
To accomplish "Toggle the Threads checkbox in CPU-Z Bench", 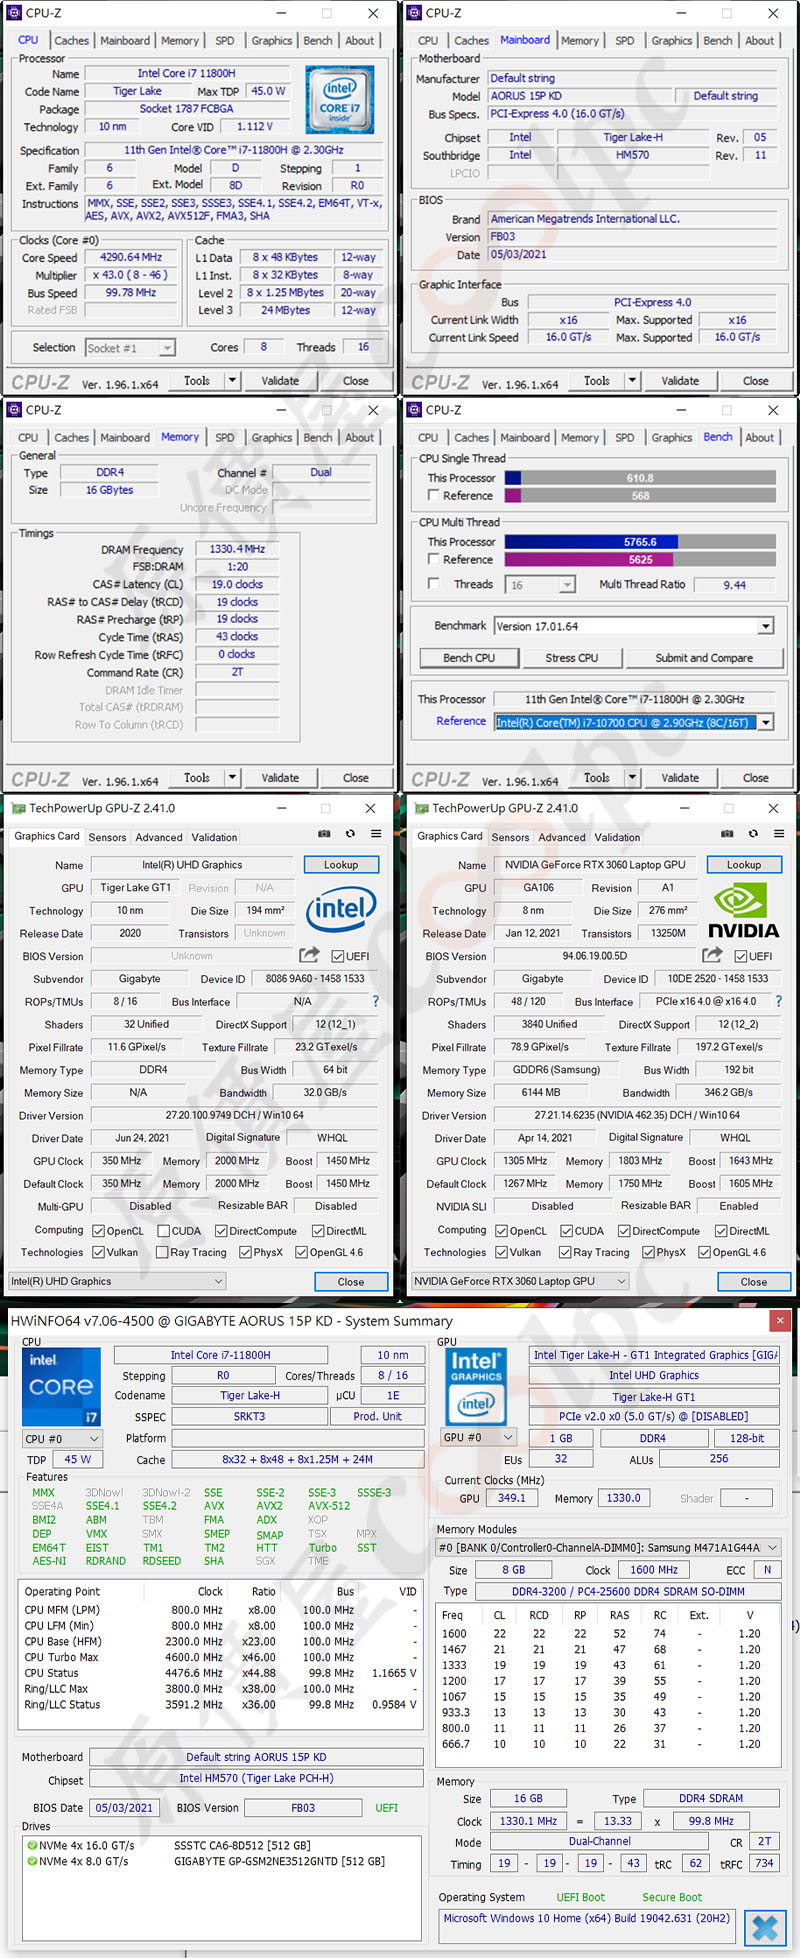I will pos(434,583).
